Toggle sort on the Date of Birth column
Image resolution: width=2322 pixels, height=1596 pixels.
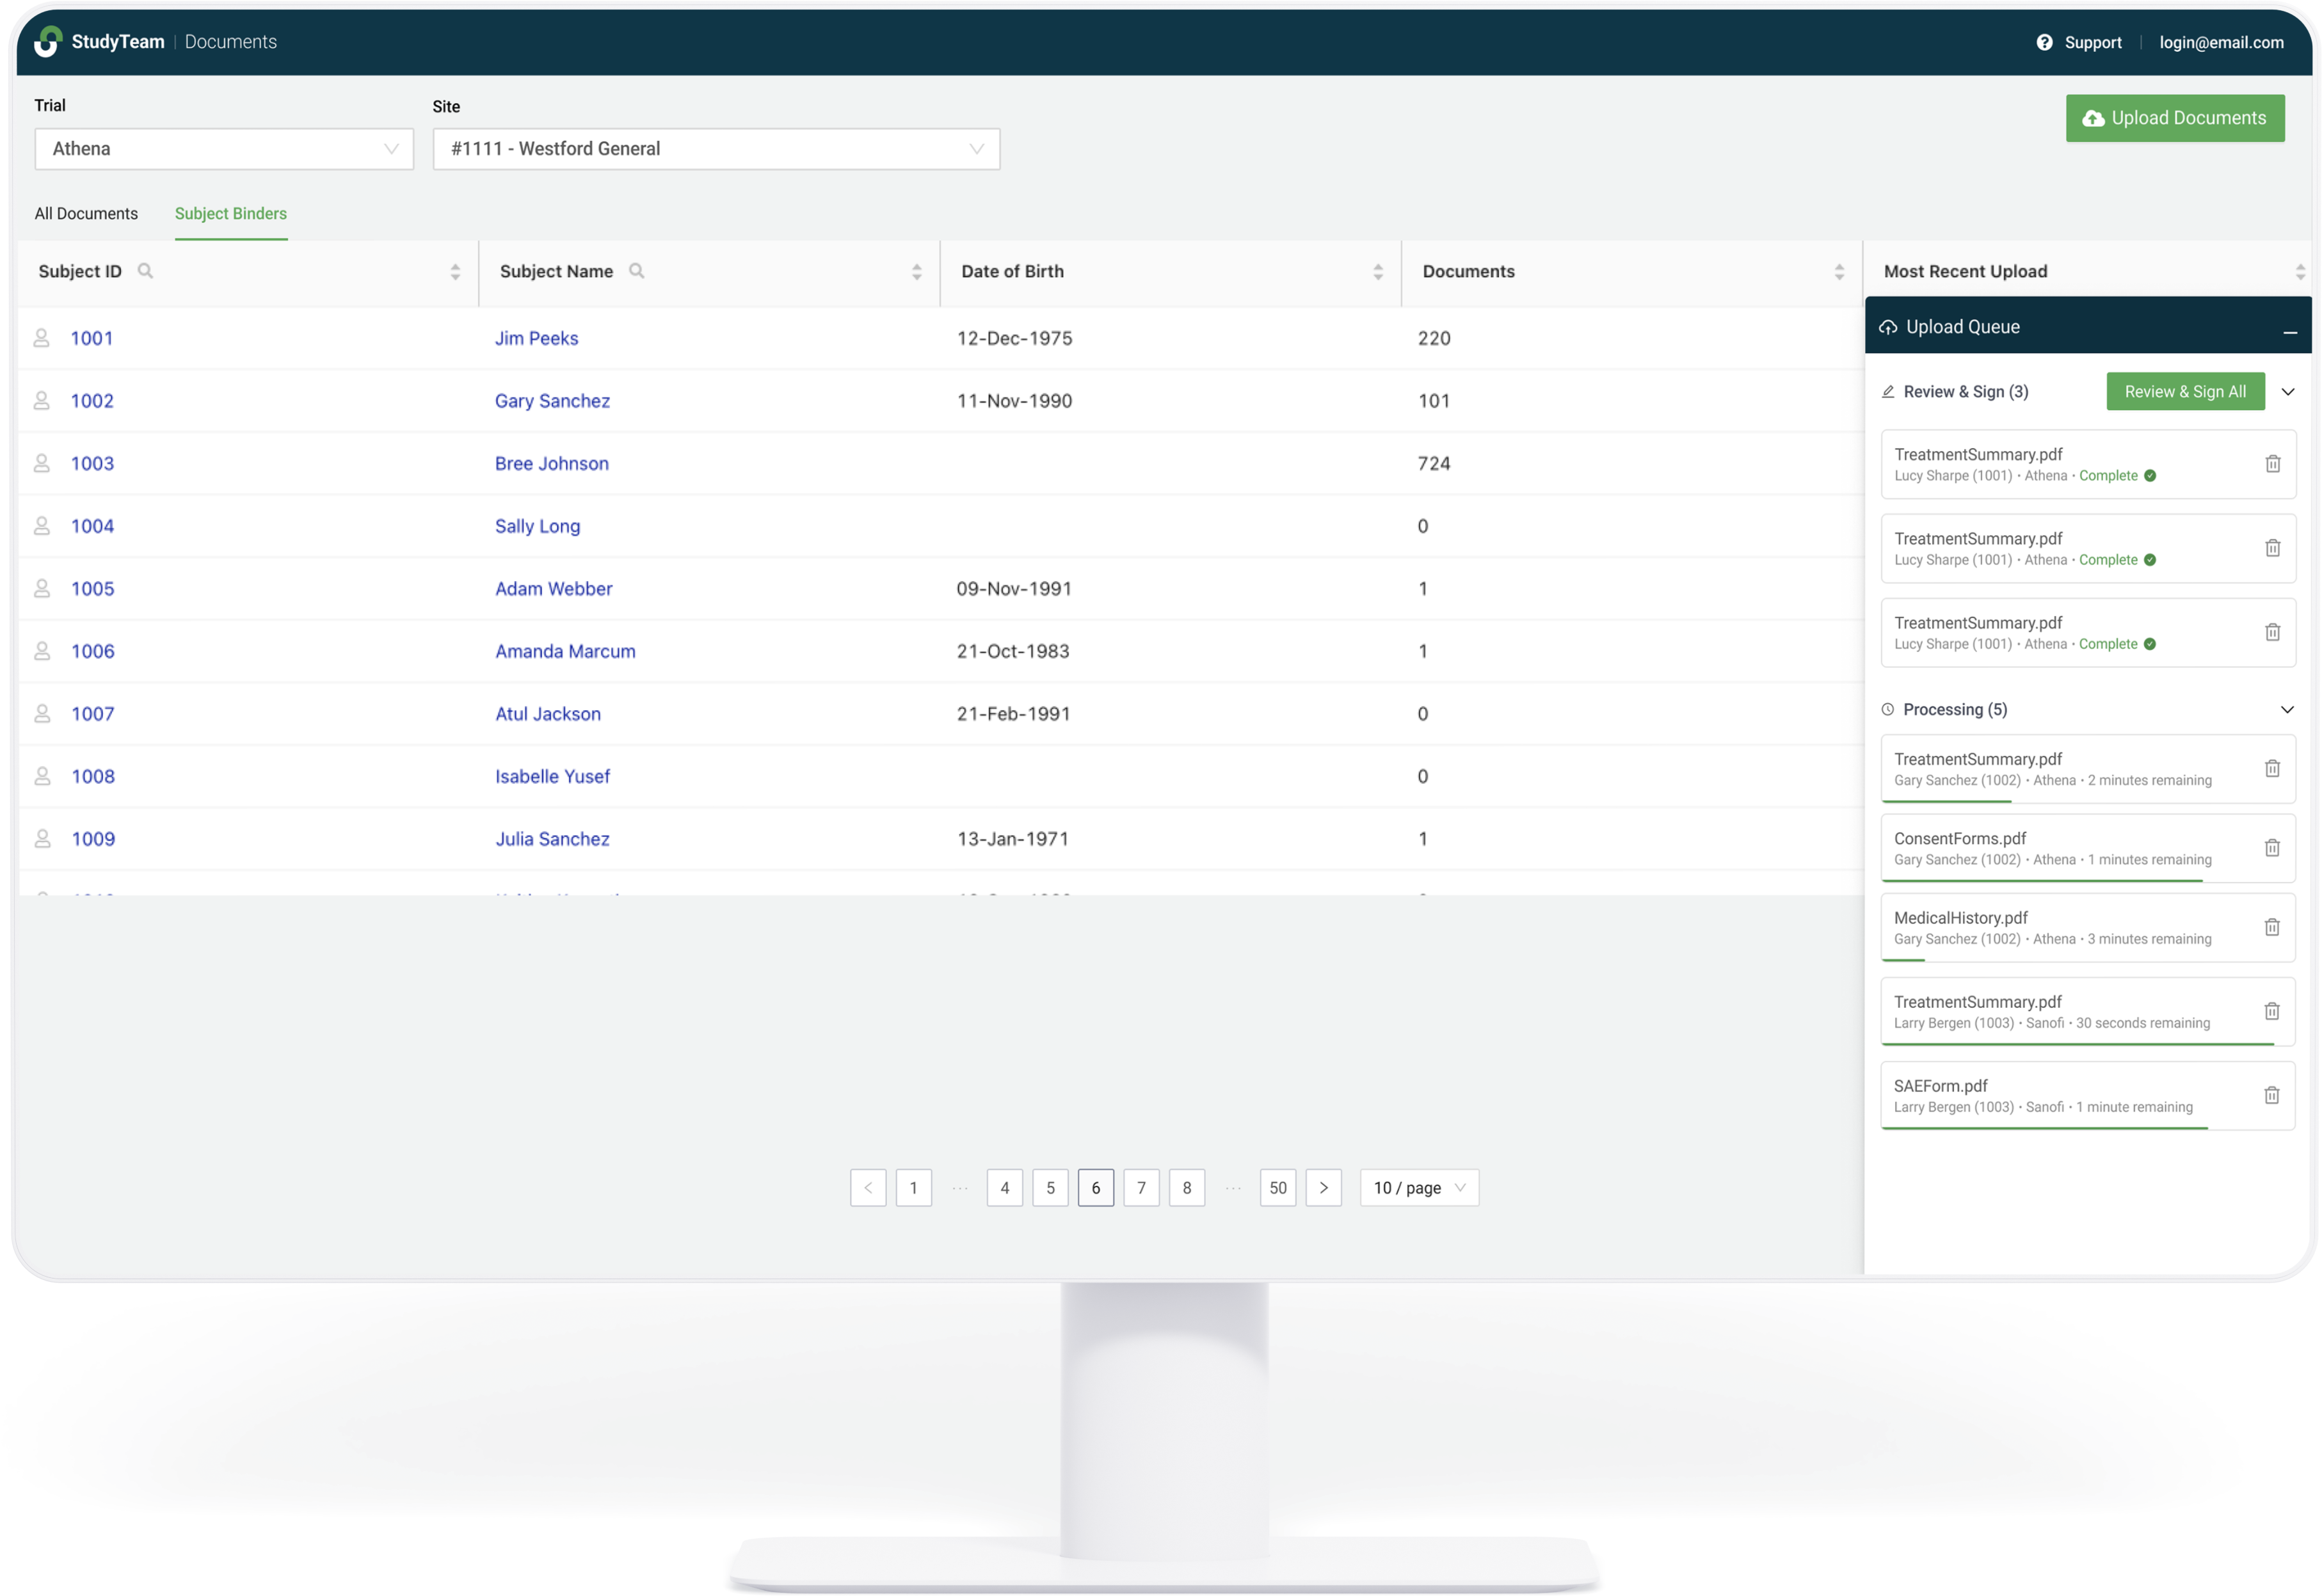1378,272
